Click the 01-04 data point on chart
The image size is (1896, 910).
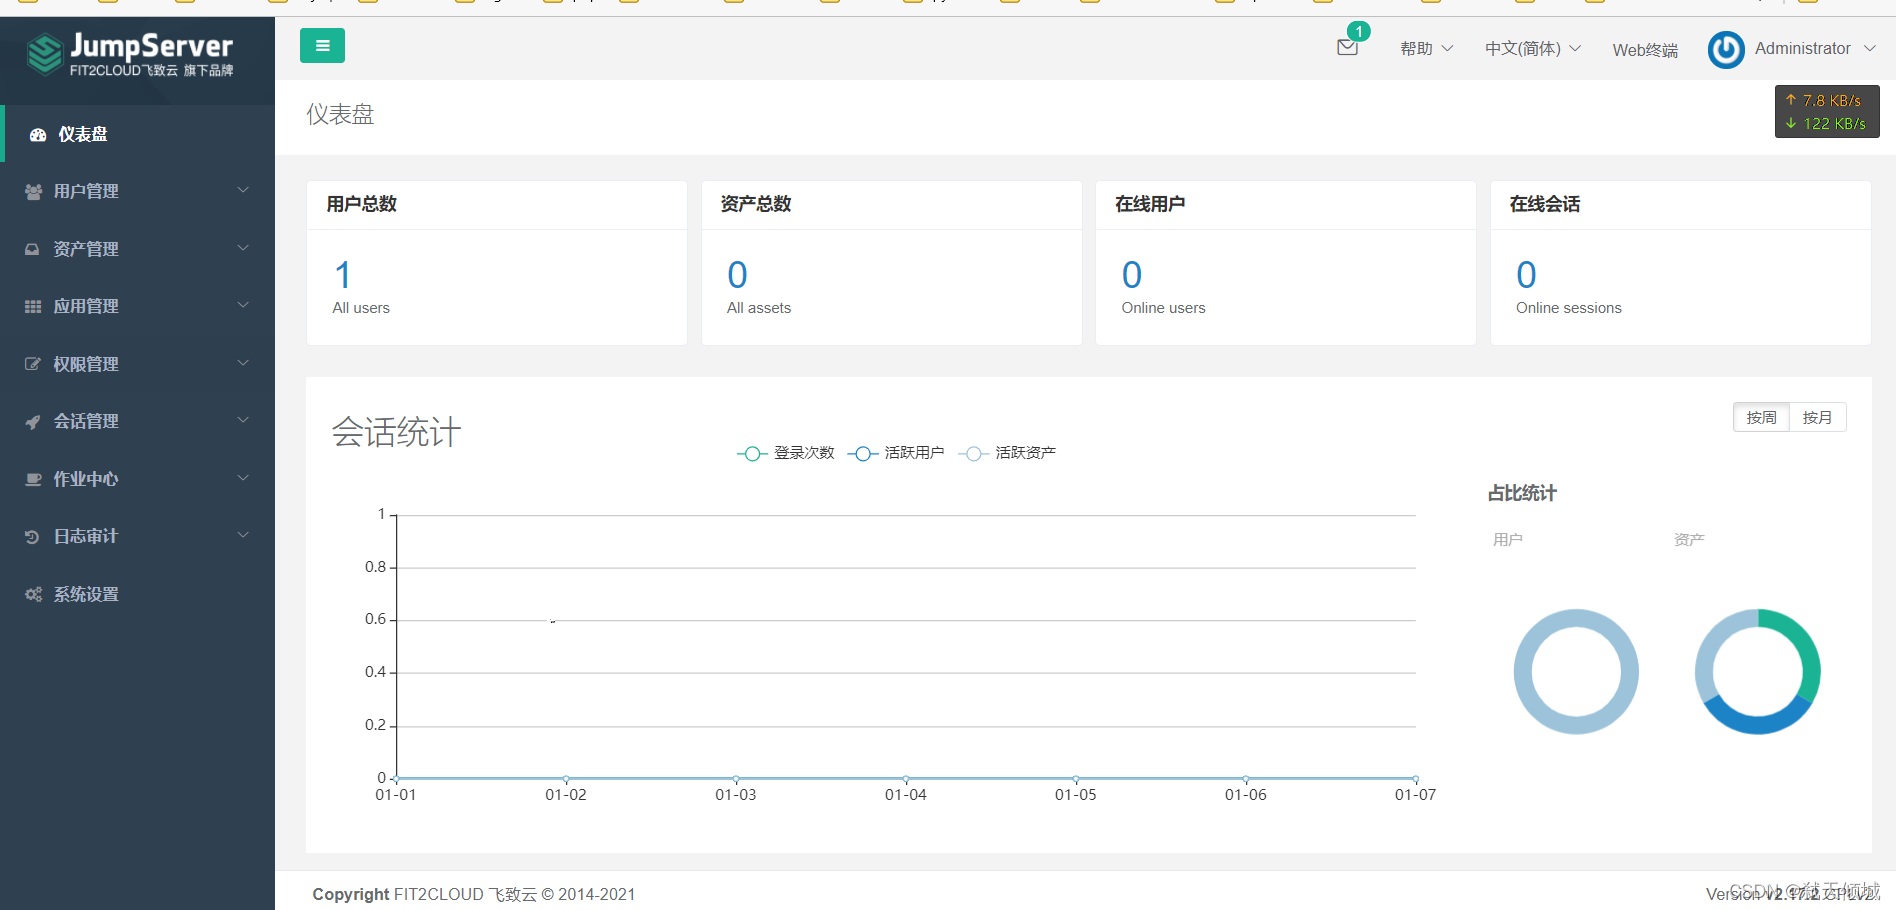coord(906,779)
